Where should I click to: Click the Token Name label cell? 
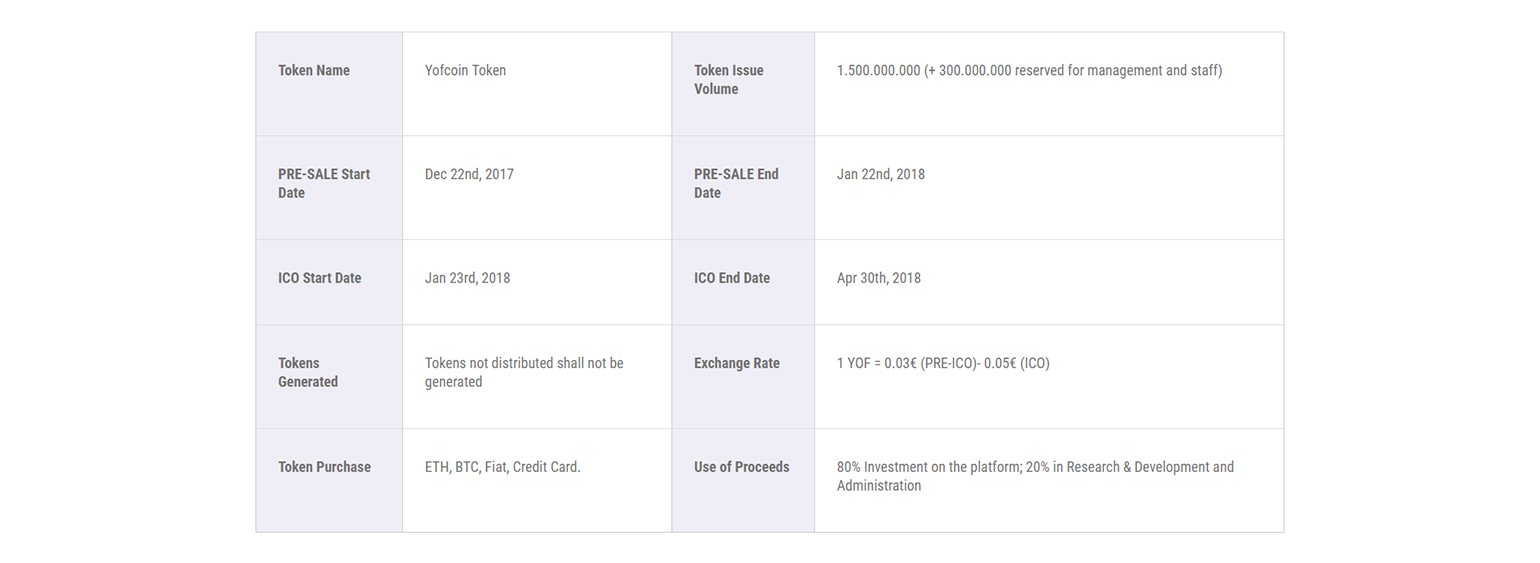[x=329, y=84]
